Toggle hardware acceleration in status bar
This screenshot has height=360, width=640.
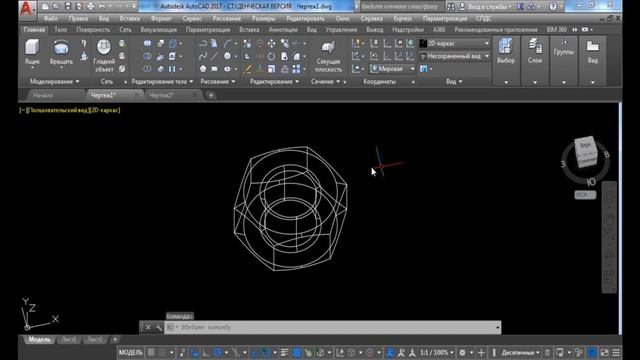592,352
